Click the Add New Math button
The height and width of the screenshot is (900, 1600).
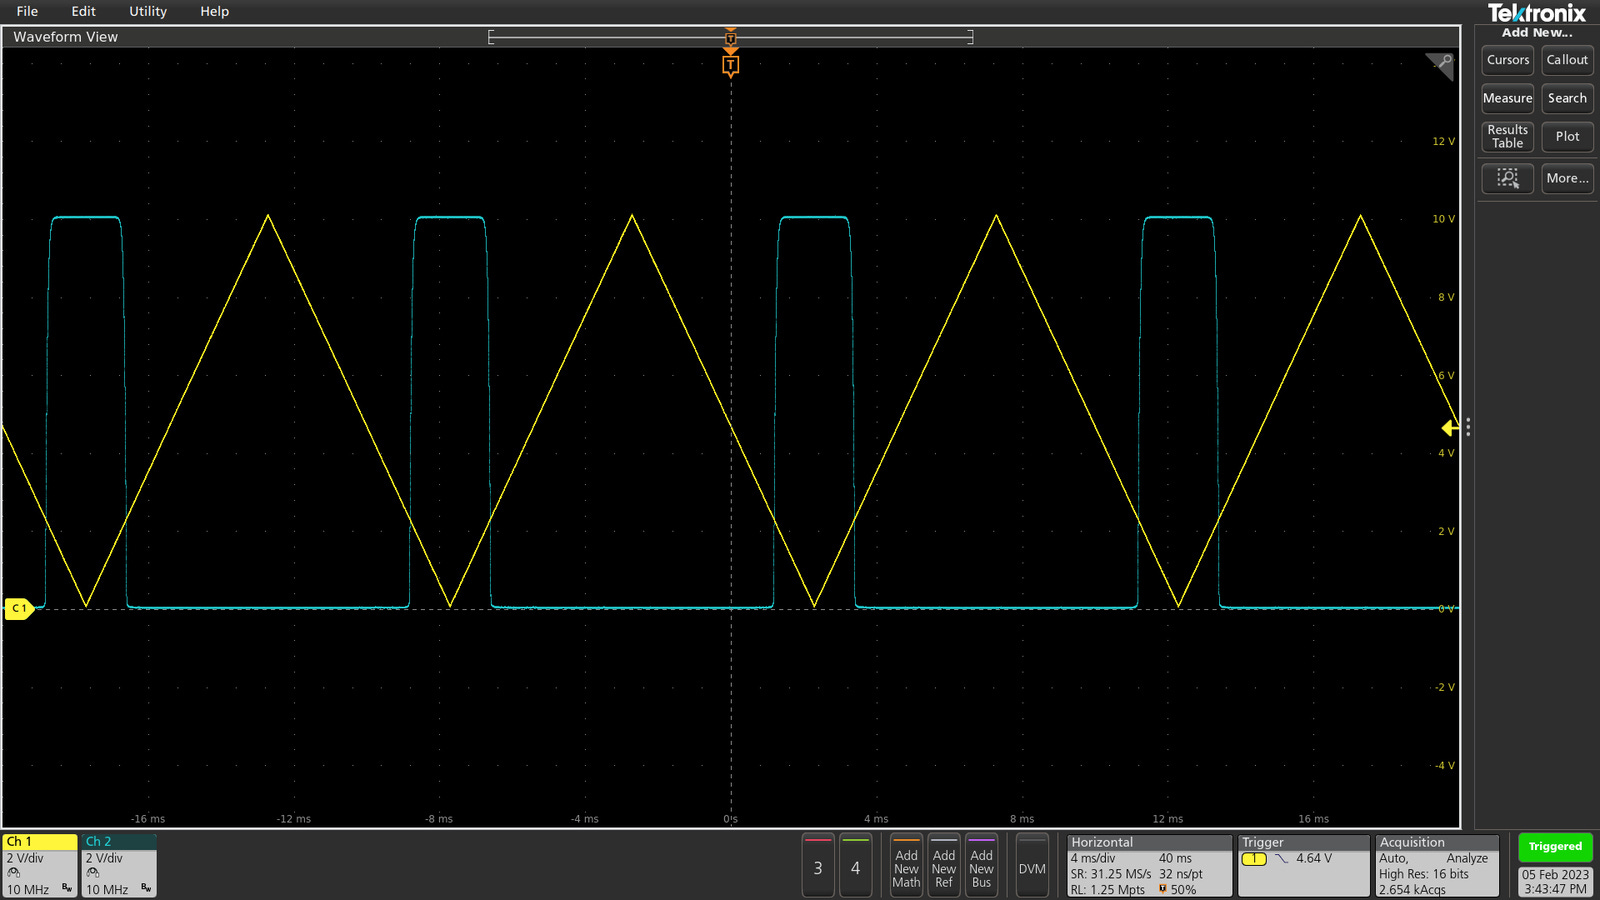click(x=905, y=866)
